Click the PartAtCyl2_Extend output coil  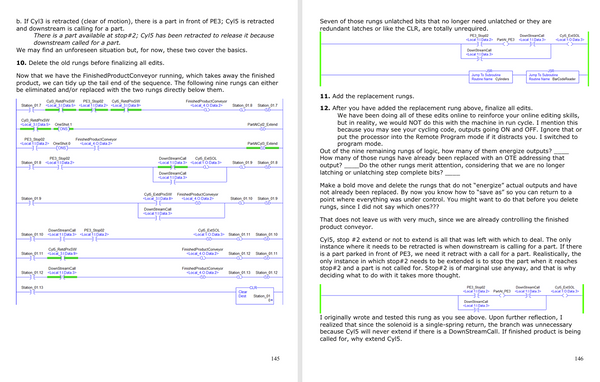(x=262, y=129)
